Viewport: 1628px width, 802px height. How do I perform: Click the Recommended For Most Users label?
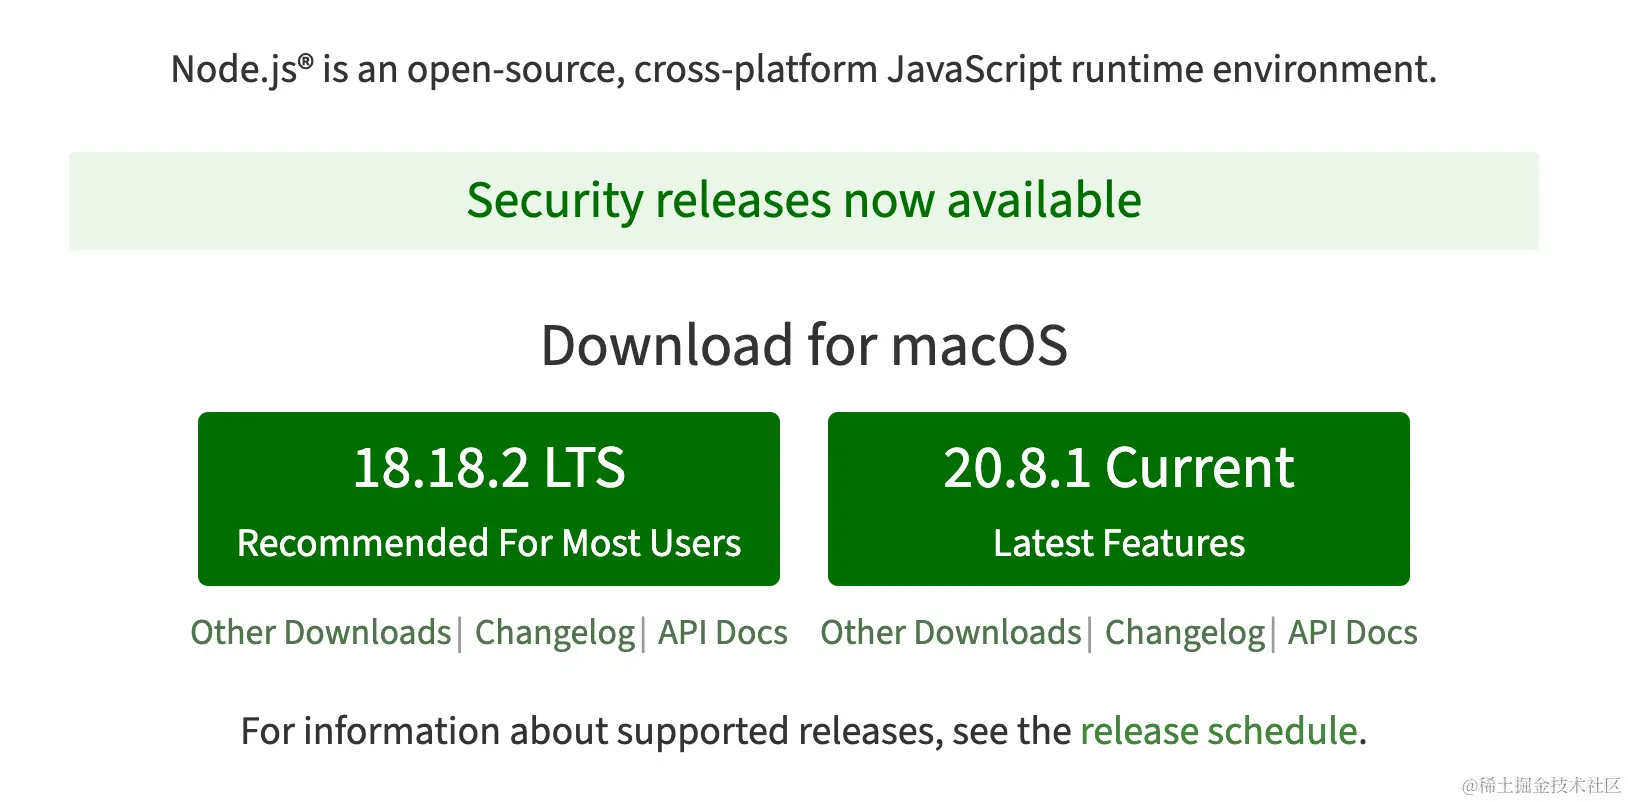[488, 543]
